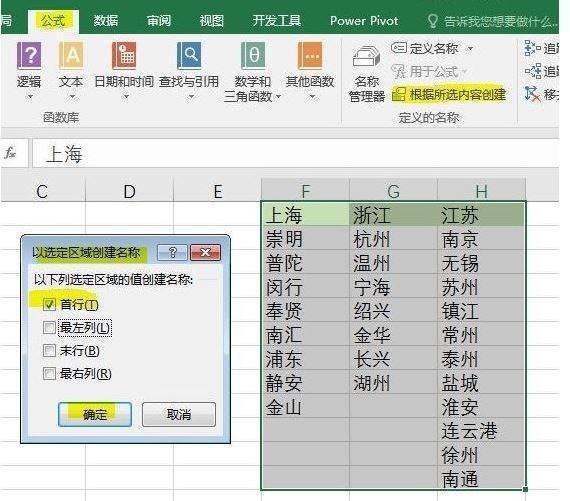Enable the 最右列(R) checkbox

point(49,373)
